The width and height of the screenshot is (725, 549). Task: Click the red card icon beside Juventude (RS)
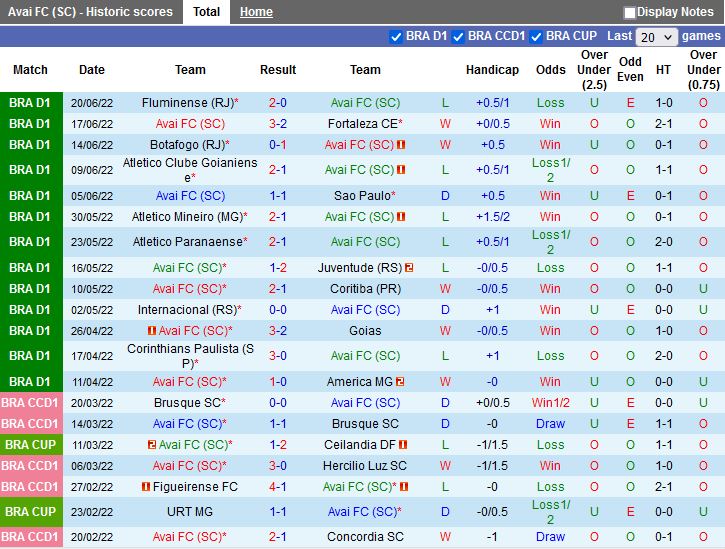point(410,268)
